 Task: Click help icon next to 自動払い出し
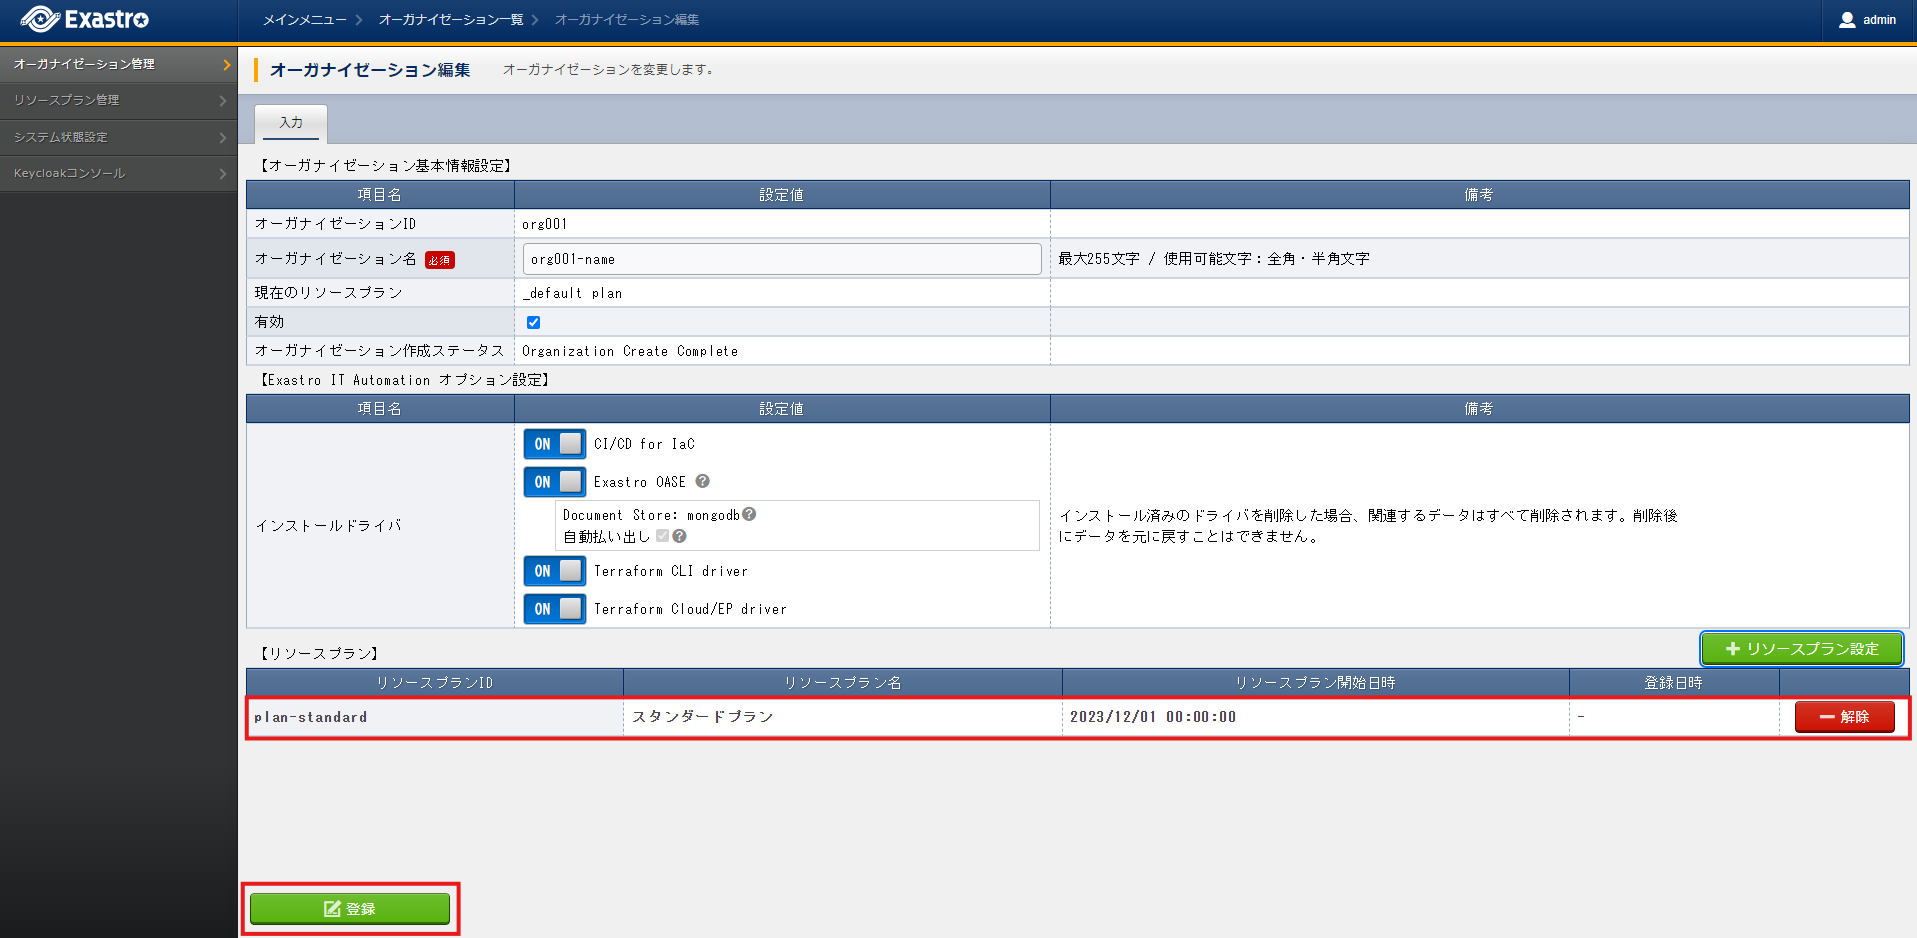[680, 536]
